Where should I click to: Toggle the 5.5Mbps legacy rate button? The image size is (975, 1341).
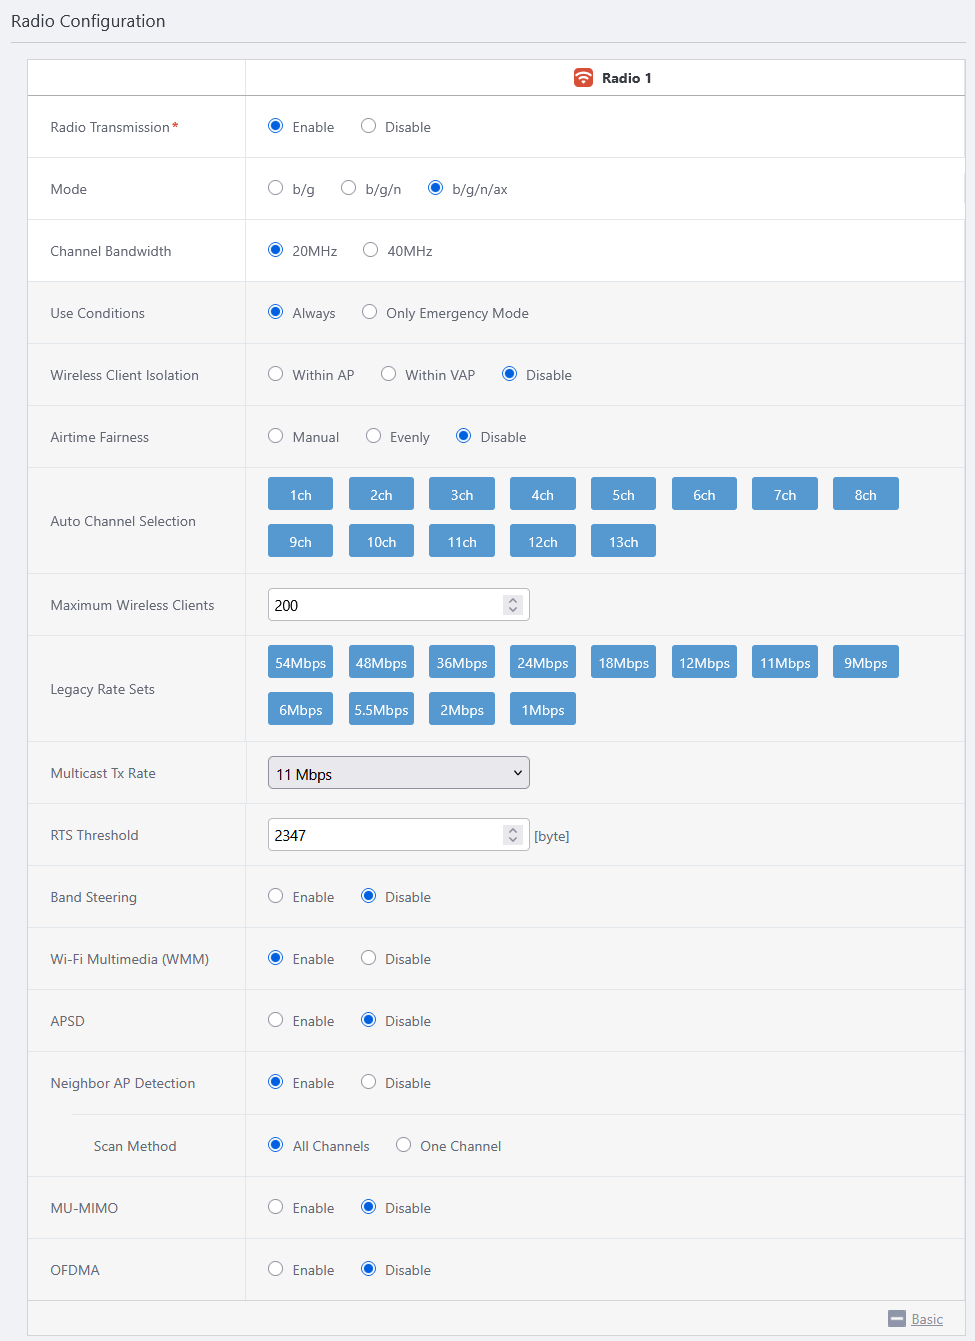[381, 709]
